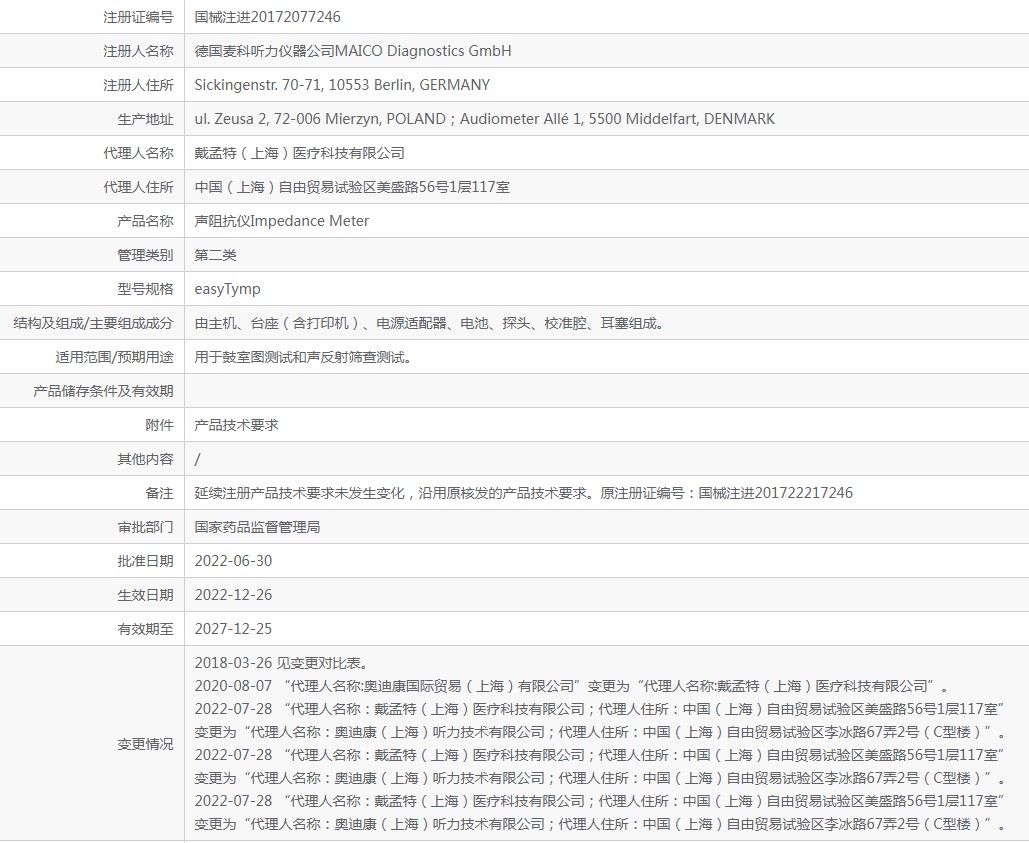Select management category 第二类
Viewport: 1029px width, 843px height.
coord(215,255)
